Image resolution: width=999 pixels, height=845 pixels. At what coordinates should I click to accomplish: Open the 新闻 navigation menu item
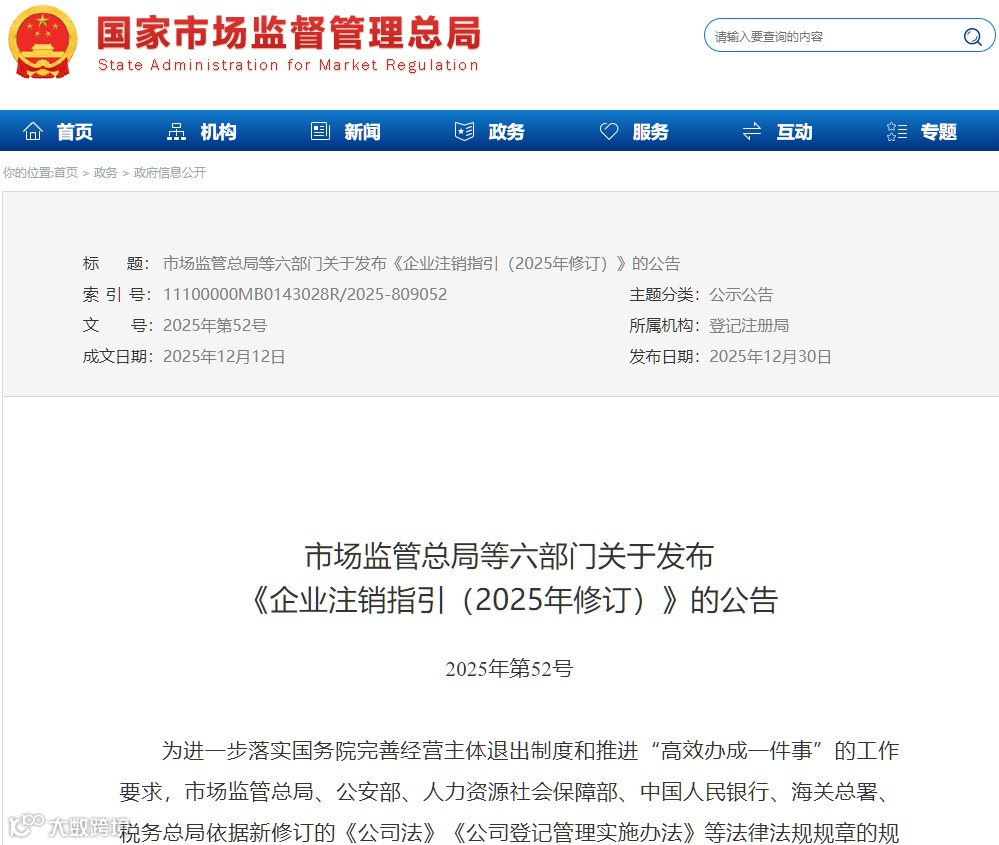pyautogui.click(x=363, y=132)
